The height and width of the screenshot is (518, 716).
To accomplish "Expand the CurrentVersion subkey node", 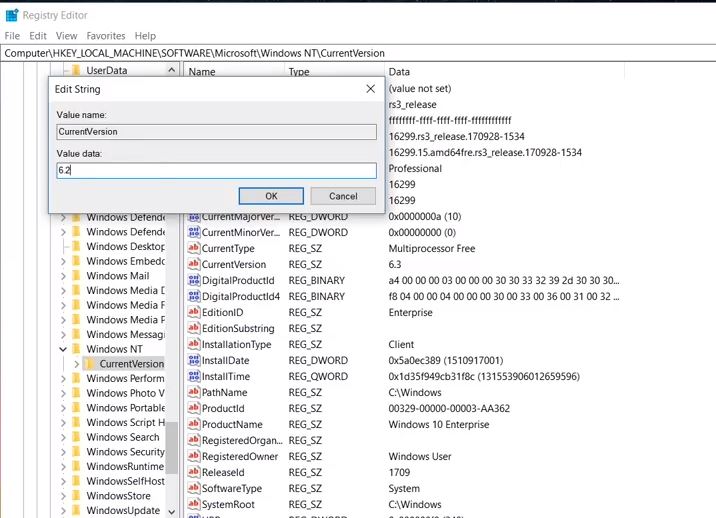I will point(76,364).
